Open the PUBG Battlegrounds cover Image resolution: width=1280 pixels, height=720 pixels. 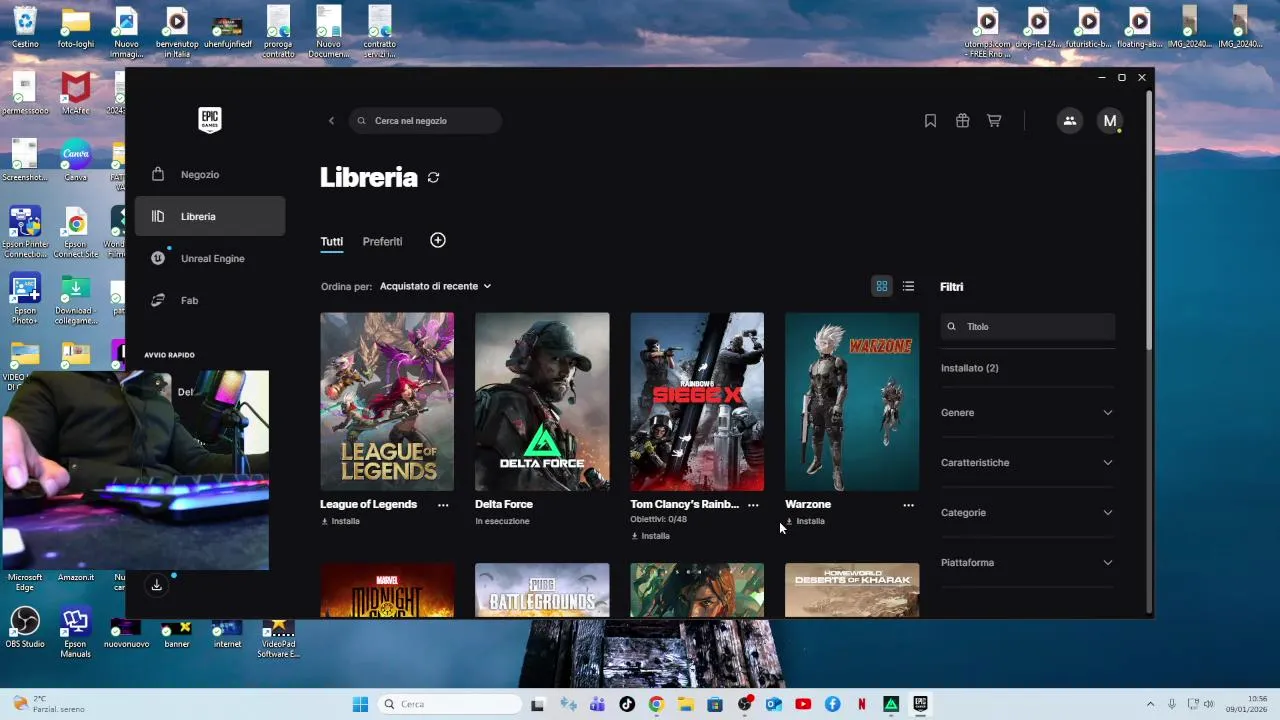pyautogui.click(x=542, y=590)
